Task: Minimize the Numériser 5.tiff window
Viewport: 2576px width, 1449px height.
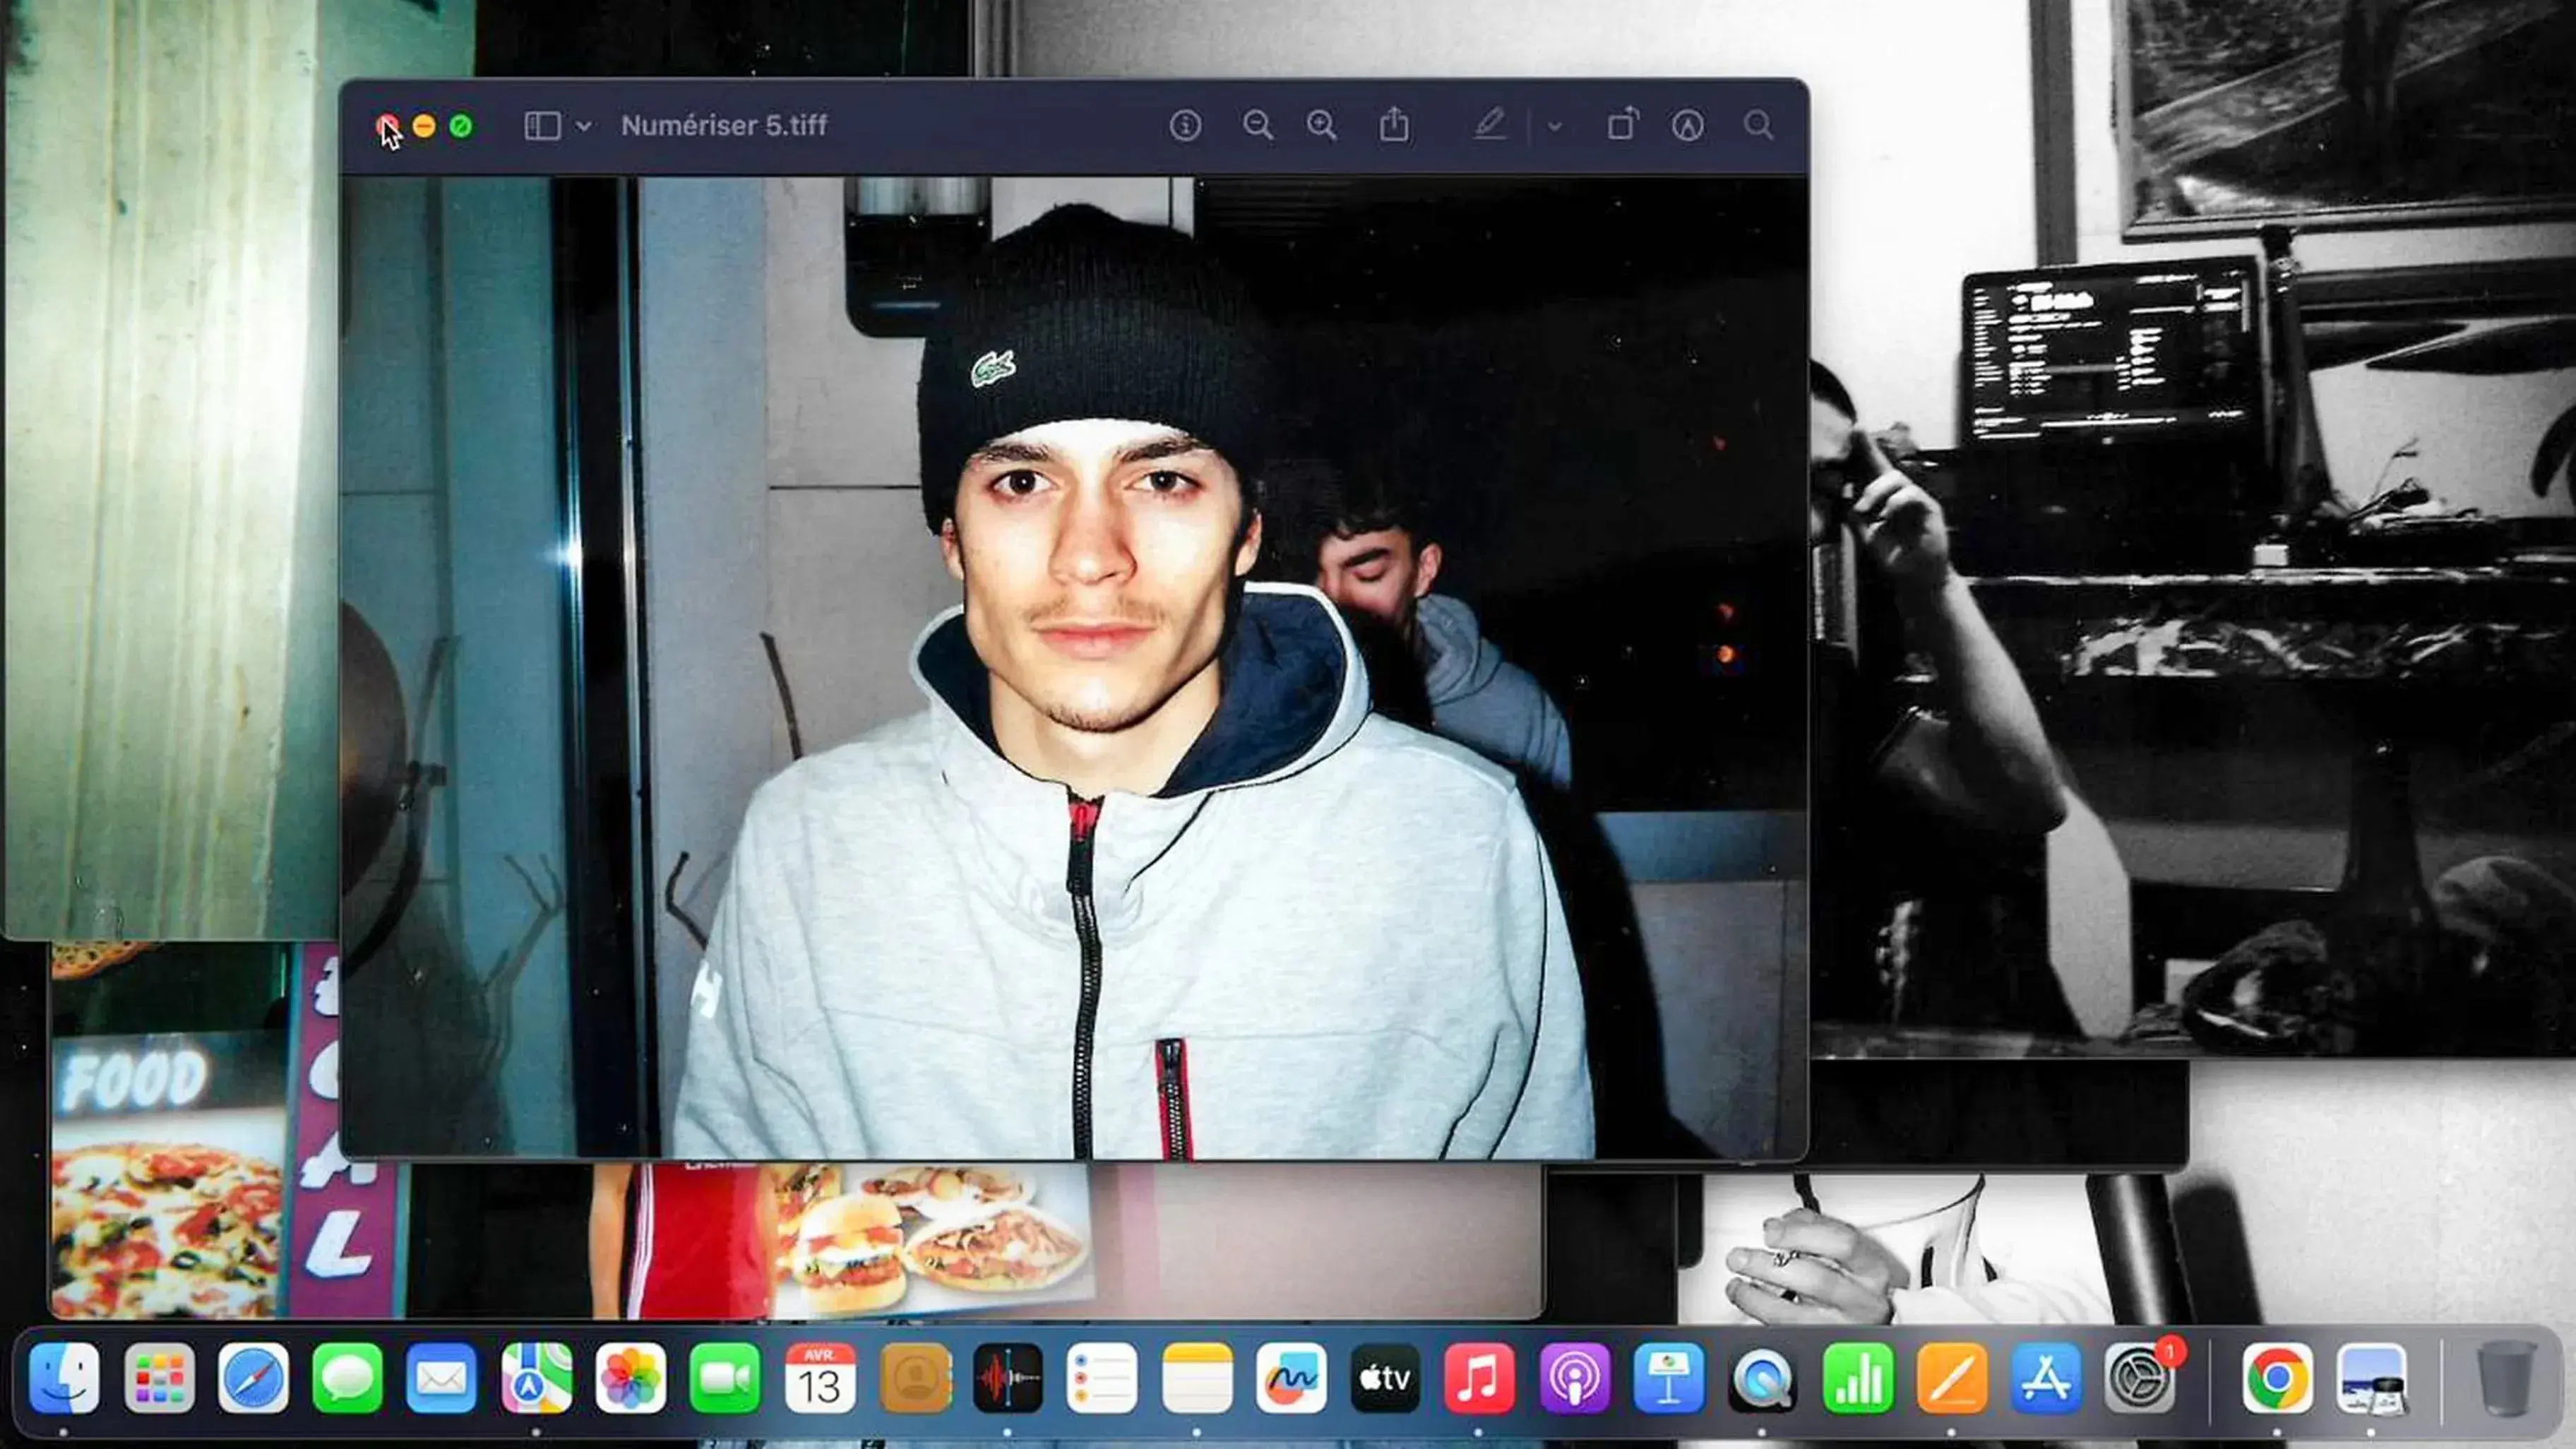Action: [424, 126]
